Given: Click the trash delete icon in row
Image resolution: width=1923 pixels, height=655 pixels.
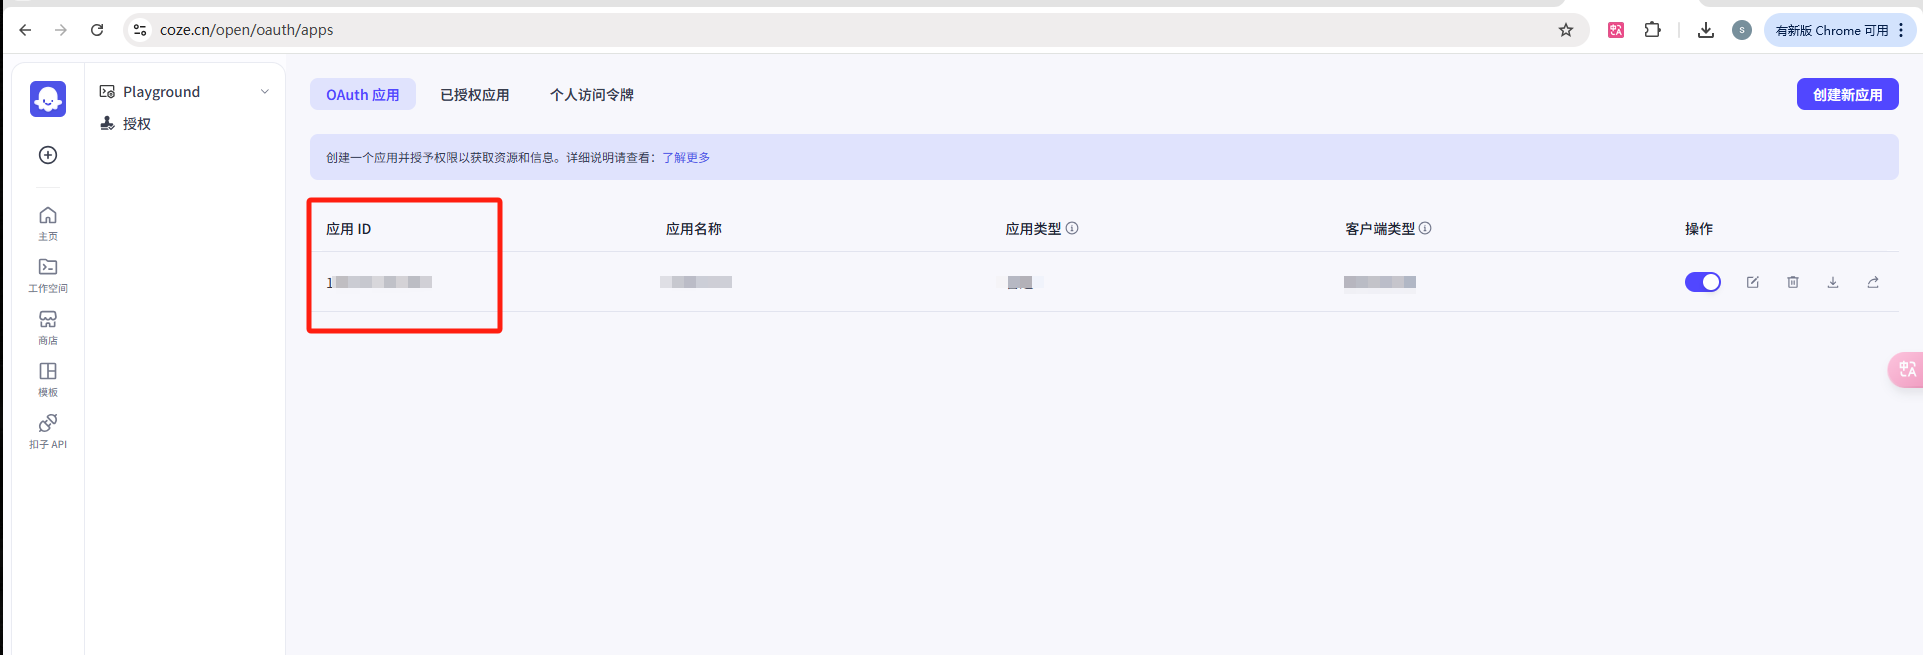Looking at the screenshot, I should 1793,282.
